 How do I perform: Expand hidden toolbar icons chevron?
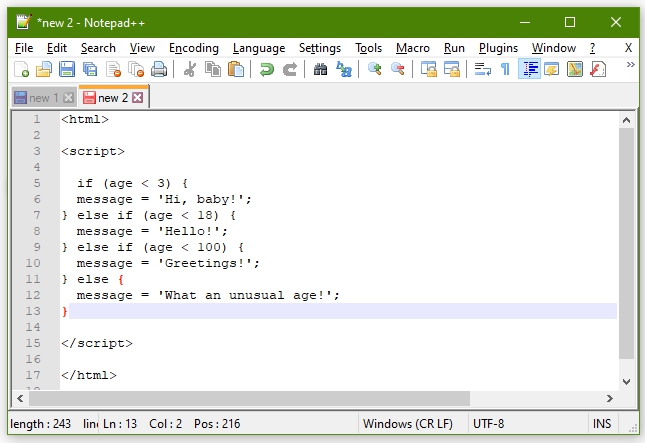click(x=630, y=65)
